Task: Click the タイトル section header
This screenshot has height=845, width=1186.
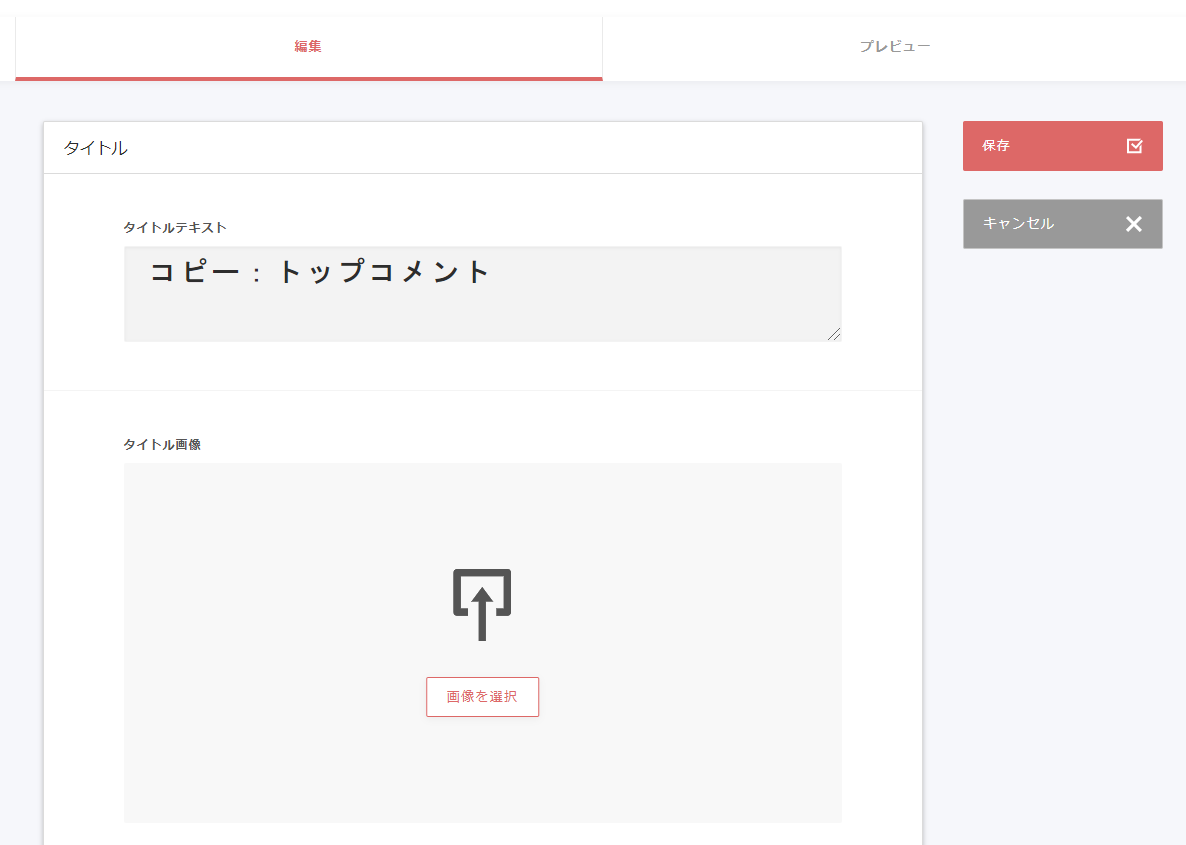Action: coord(96,149)
